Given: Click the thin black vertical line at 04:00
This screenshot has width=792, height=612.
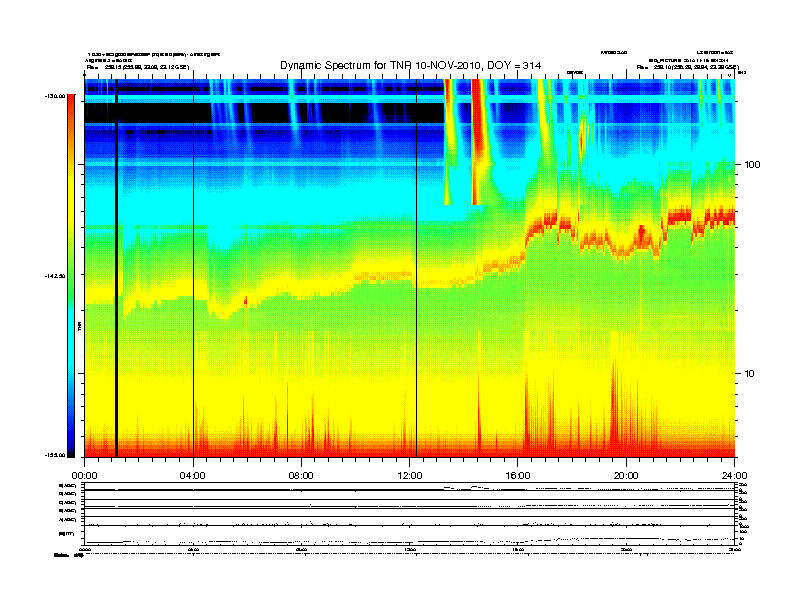Looking at the screenshot, I should click(193, 268).
